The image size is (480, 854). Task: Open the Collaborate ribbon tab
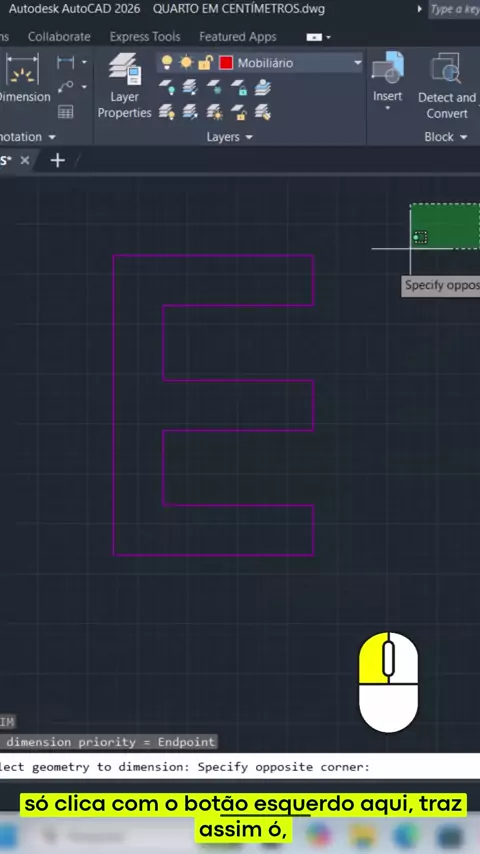(x=59, y=36)
